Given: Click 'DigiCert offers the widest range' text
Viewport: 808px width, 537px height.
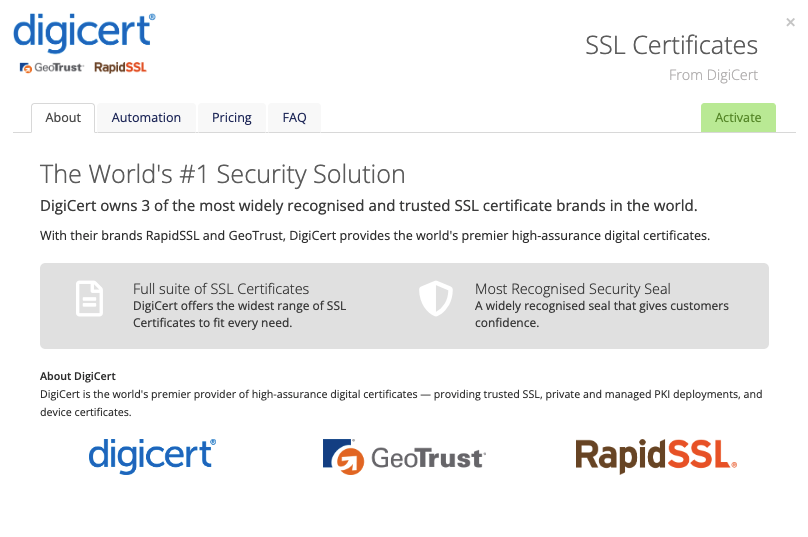Looking at the screenshot, I should tap(240, 314).
